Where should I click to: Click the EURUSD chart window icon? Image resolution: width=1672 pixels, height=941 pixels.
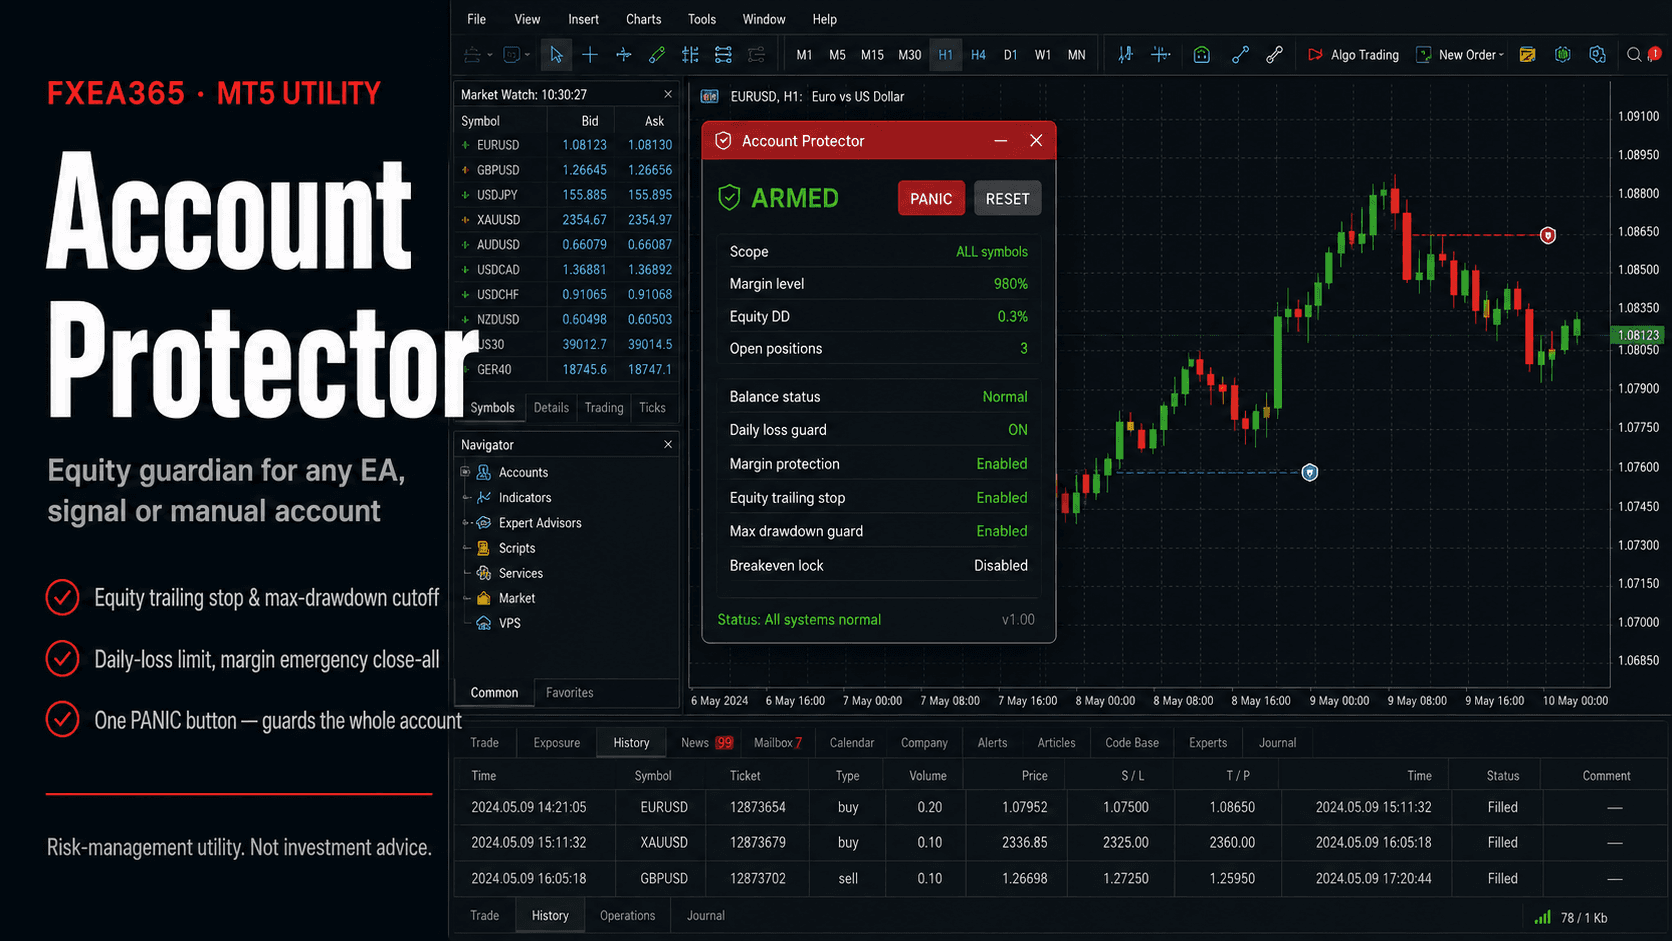click(x=710, y=97)
